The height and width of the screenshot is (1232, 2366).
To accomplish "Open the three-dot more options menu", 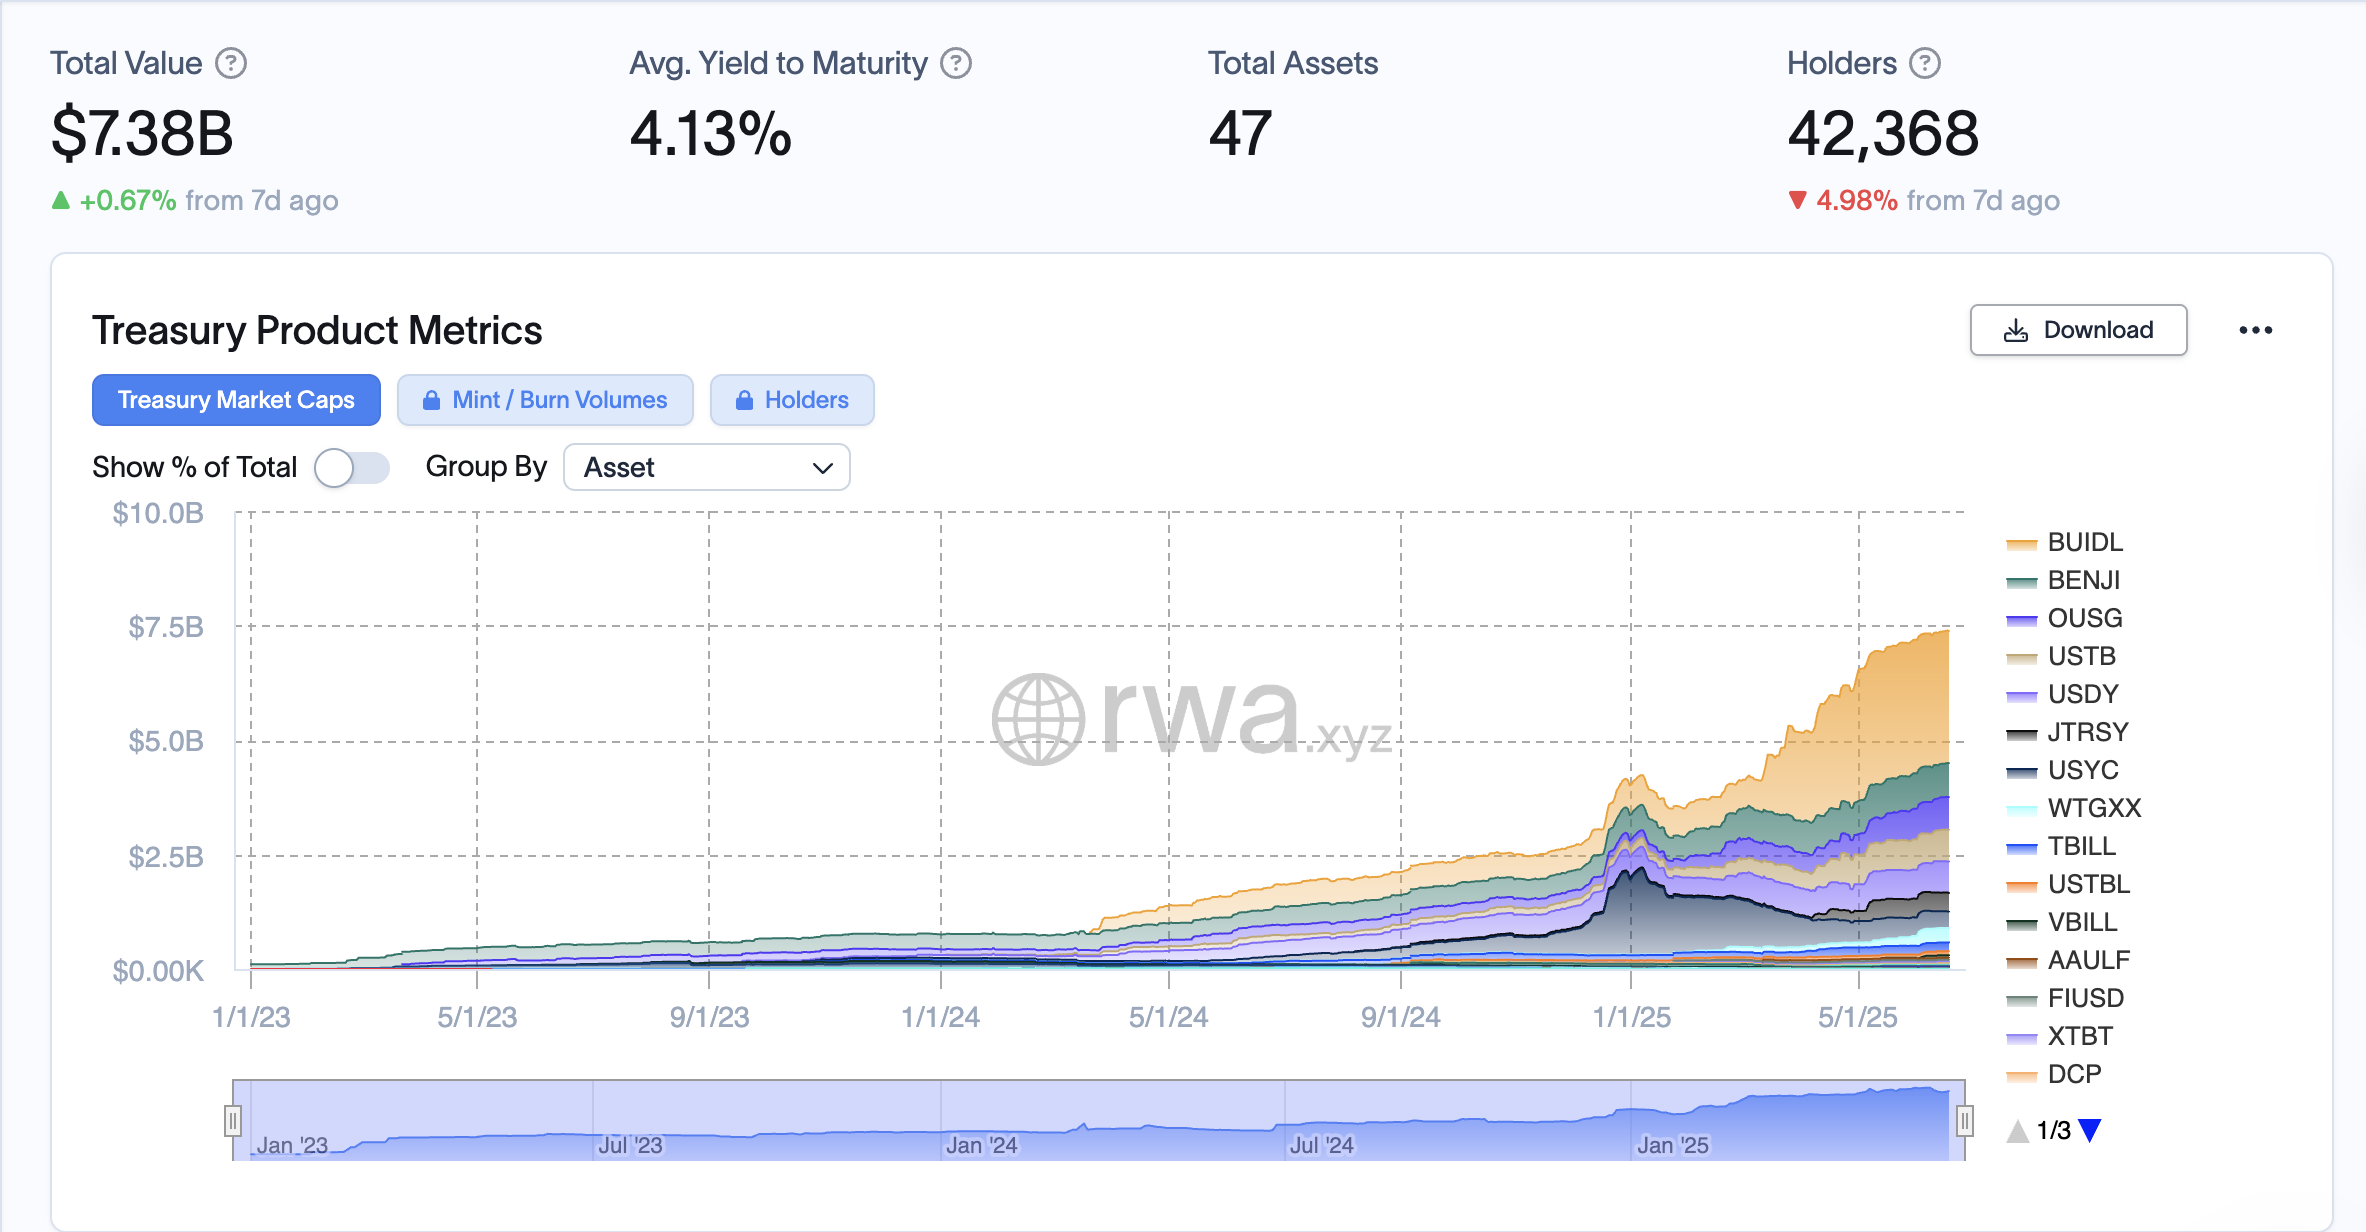I will pyautogui.click(x=2257, y=329).
